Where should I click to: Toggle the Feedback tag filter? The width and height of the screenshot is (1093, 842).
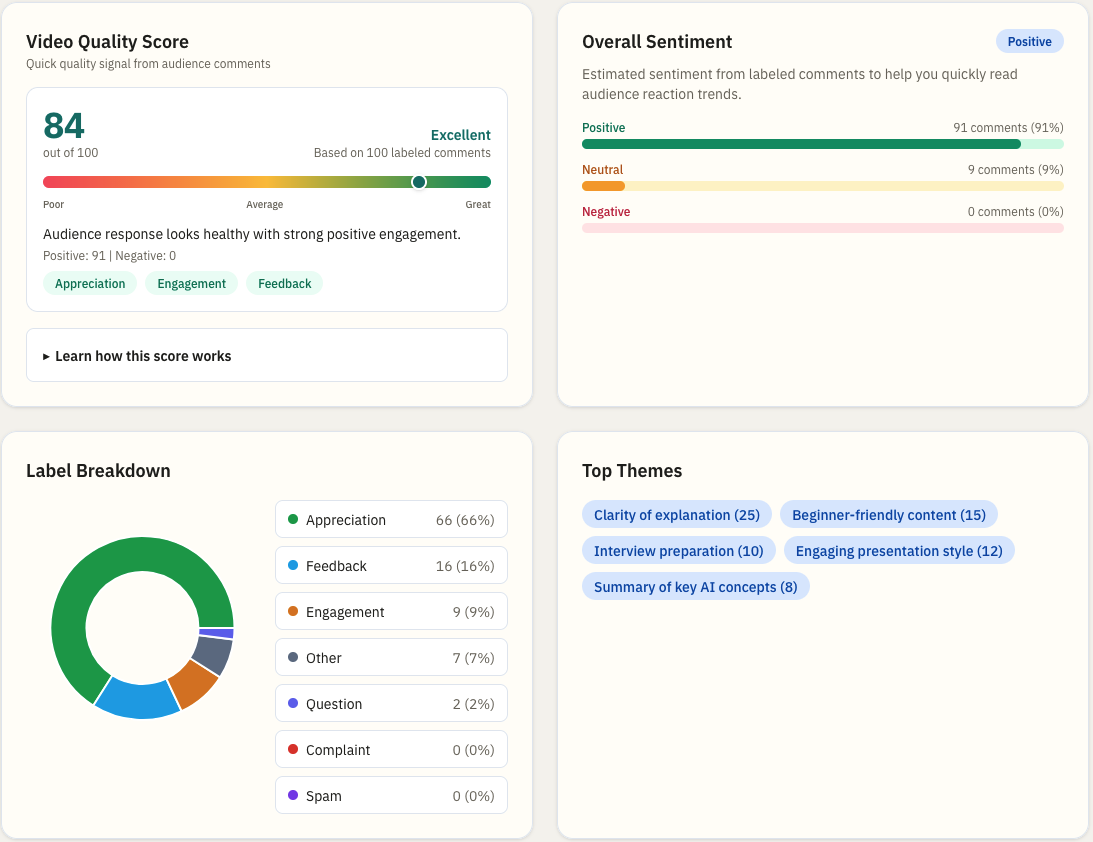[284, 283]
